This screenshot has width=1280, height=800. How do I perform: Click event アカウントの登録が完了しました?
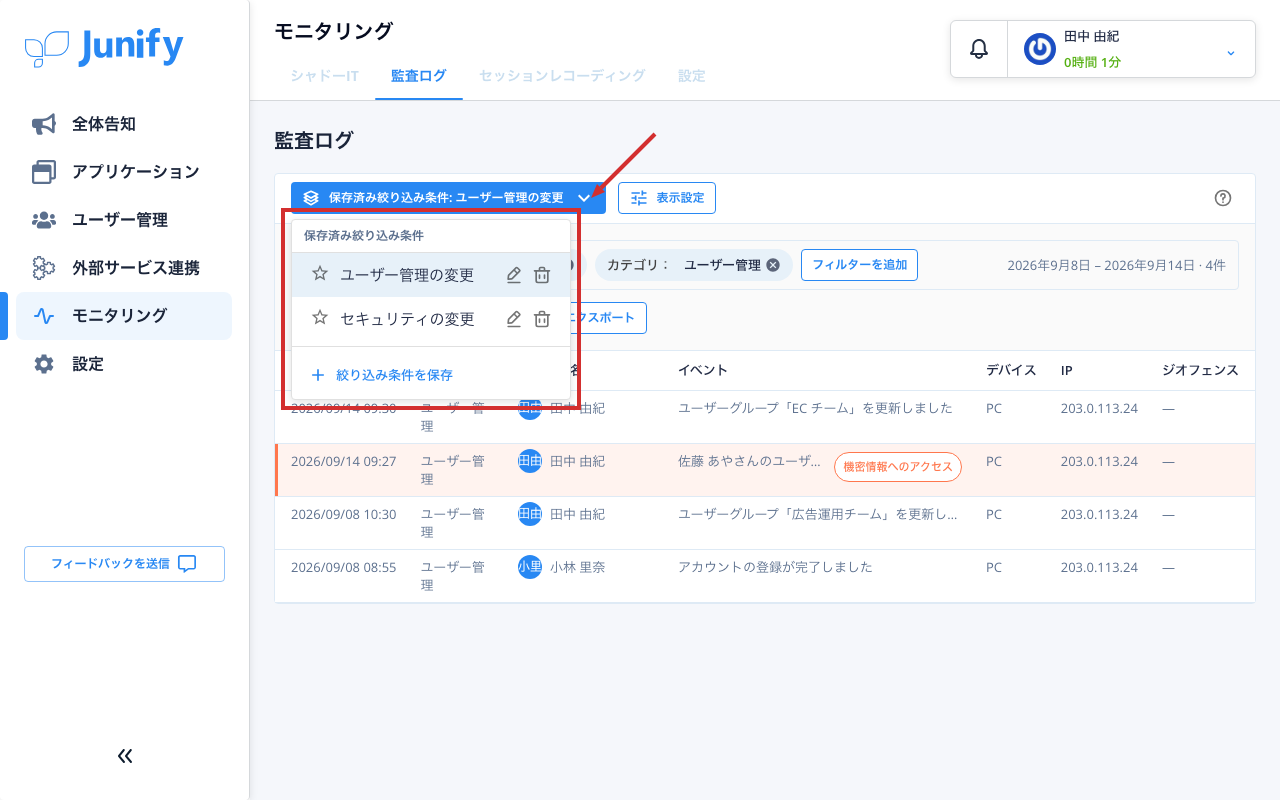(x=775, y=567)
